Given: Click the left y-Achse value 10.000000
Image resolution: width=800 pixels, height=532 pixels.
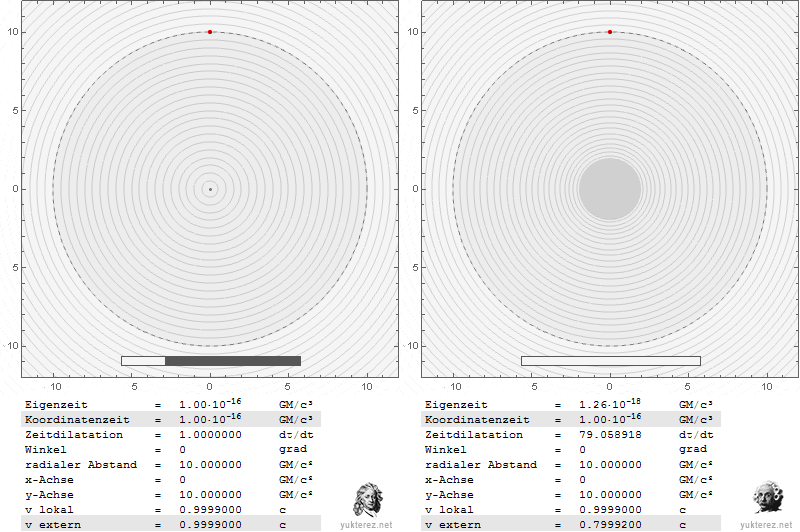Looking at the screenshot, I should point(212,495).
